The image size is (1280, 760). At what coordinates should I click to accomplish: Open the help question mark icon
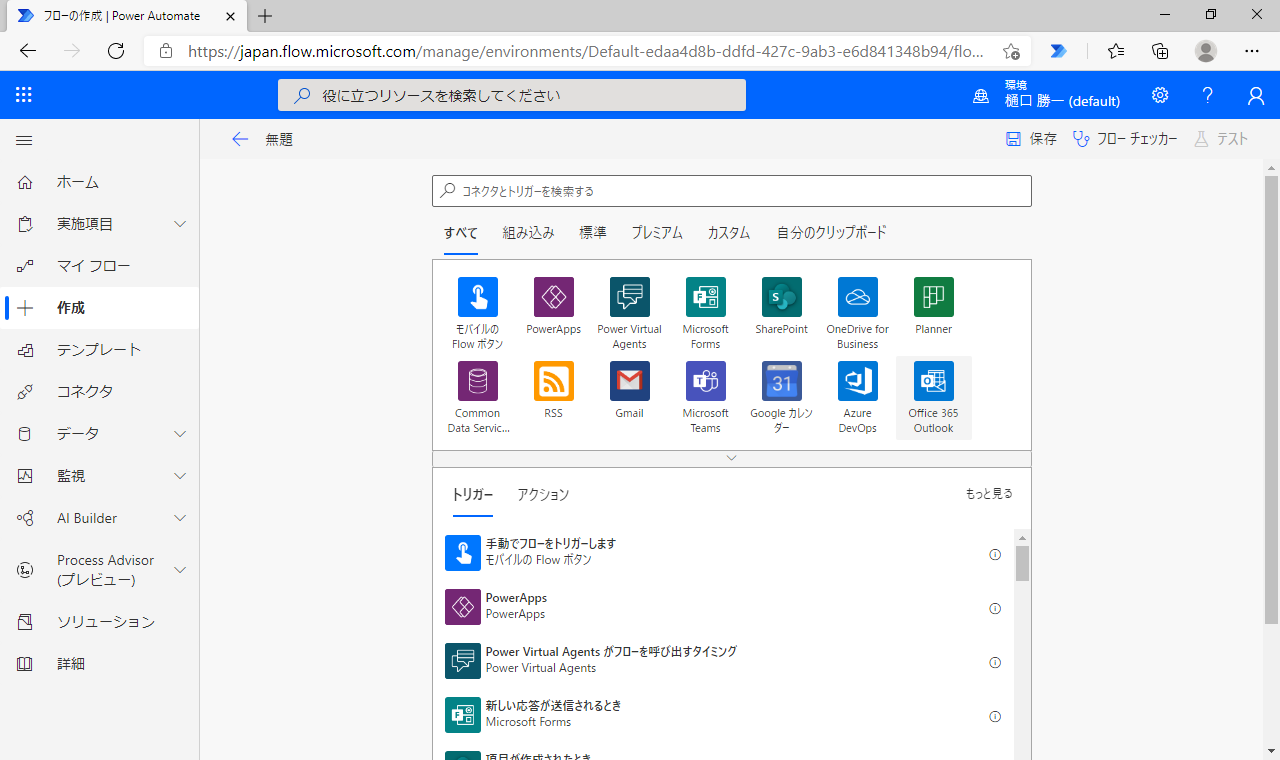click(1208, 95)
